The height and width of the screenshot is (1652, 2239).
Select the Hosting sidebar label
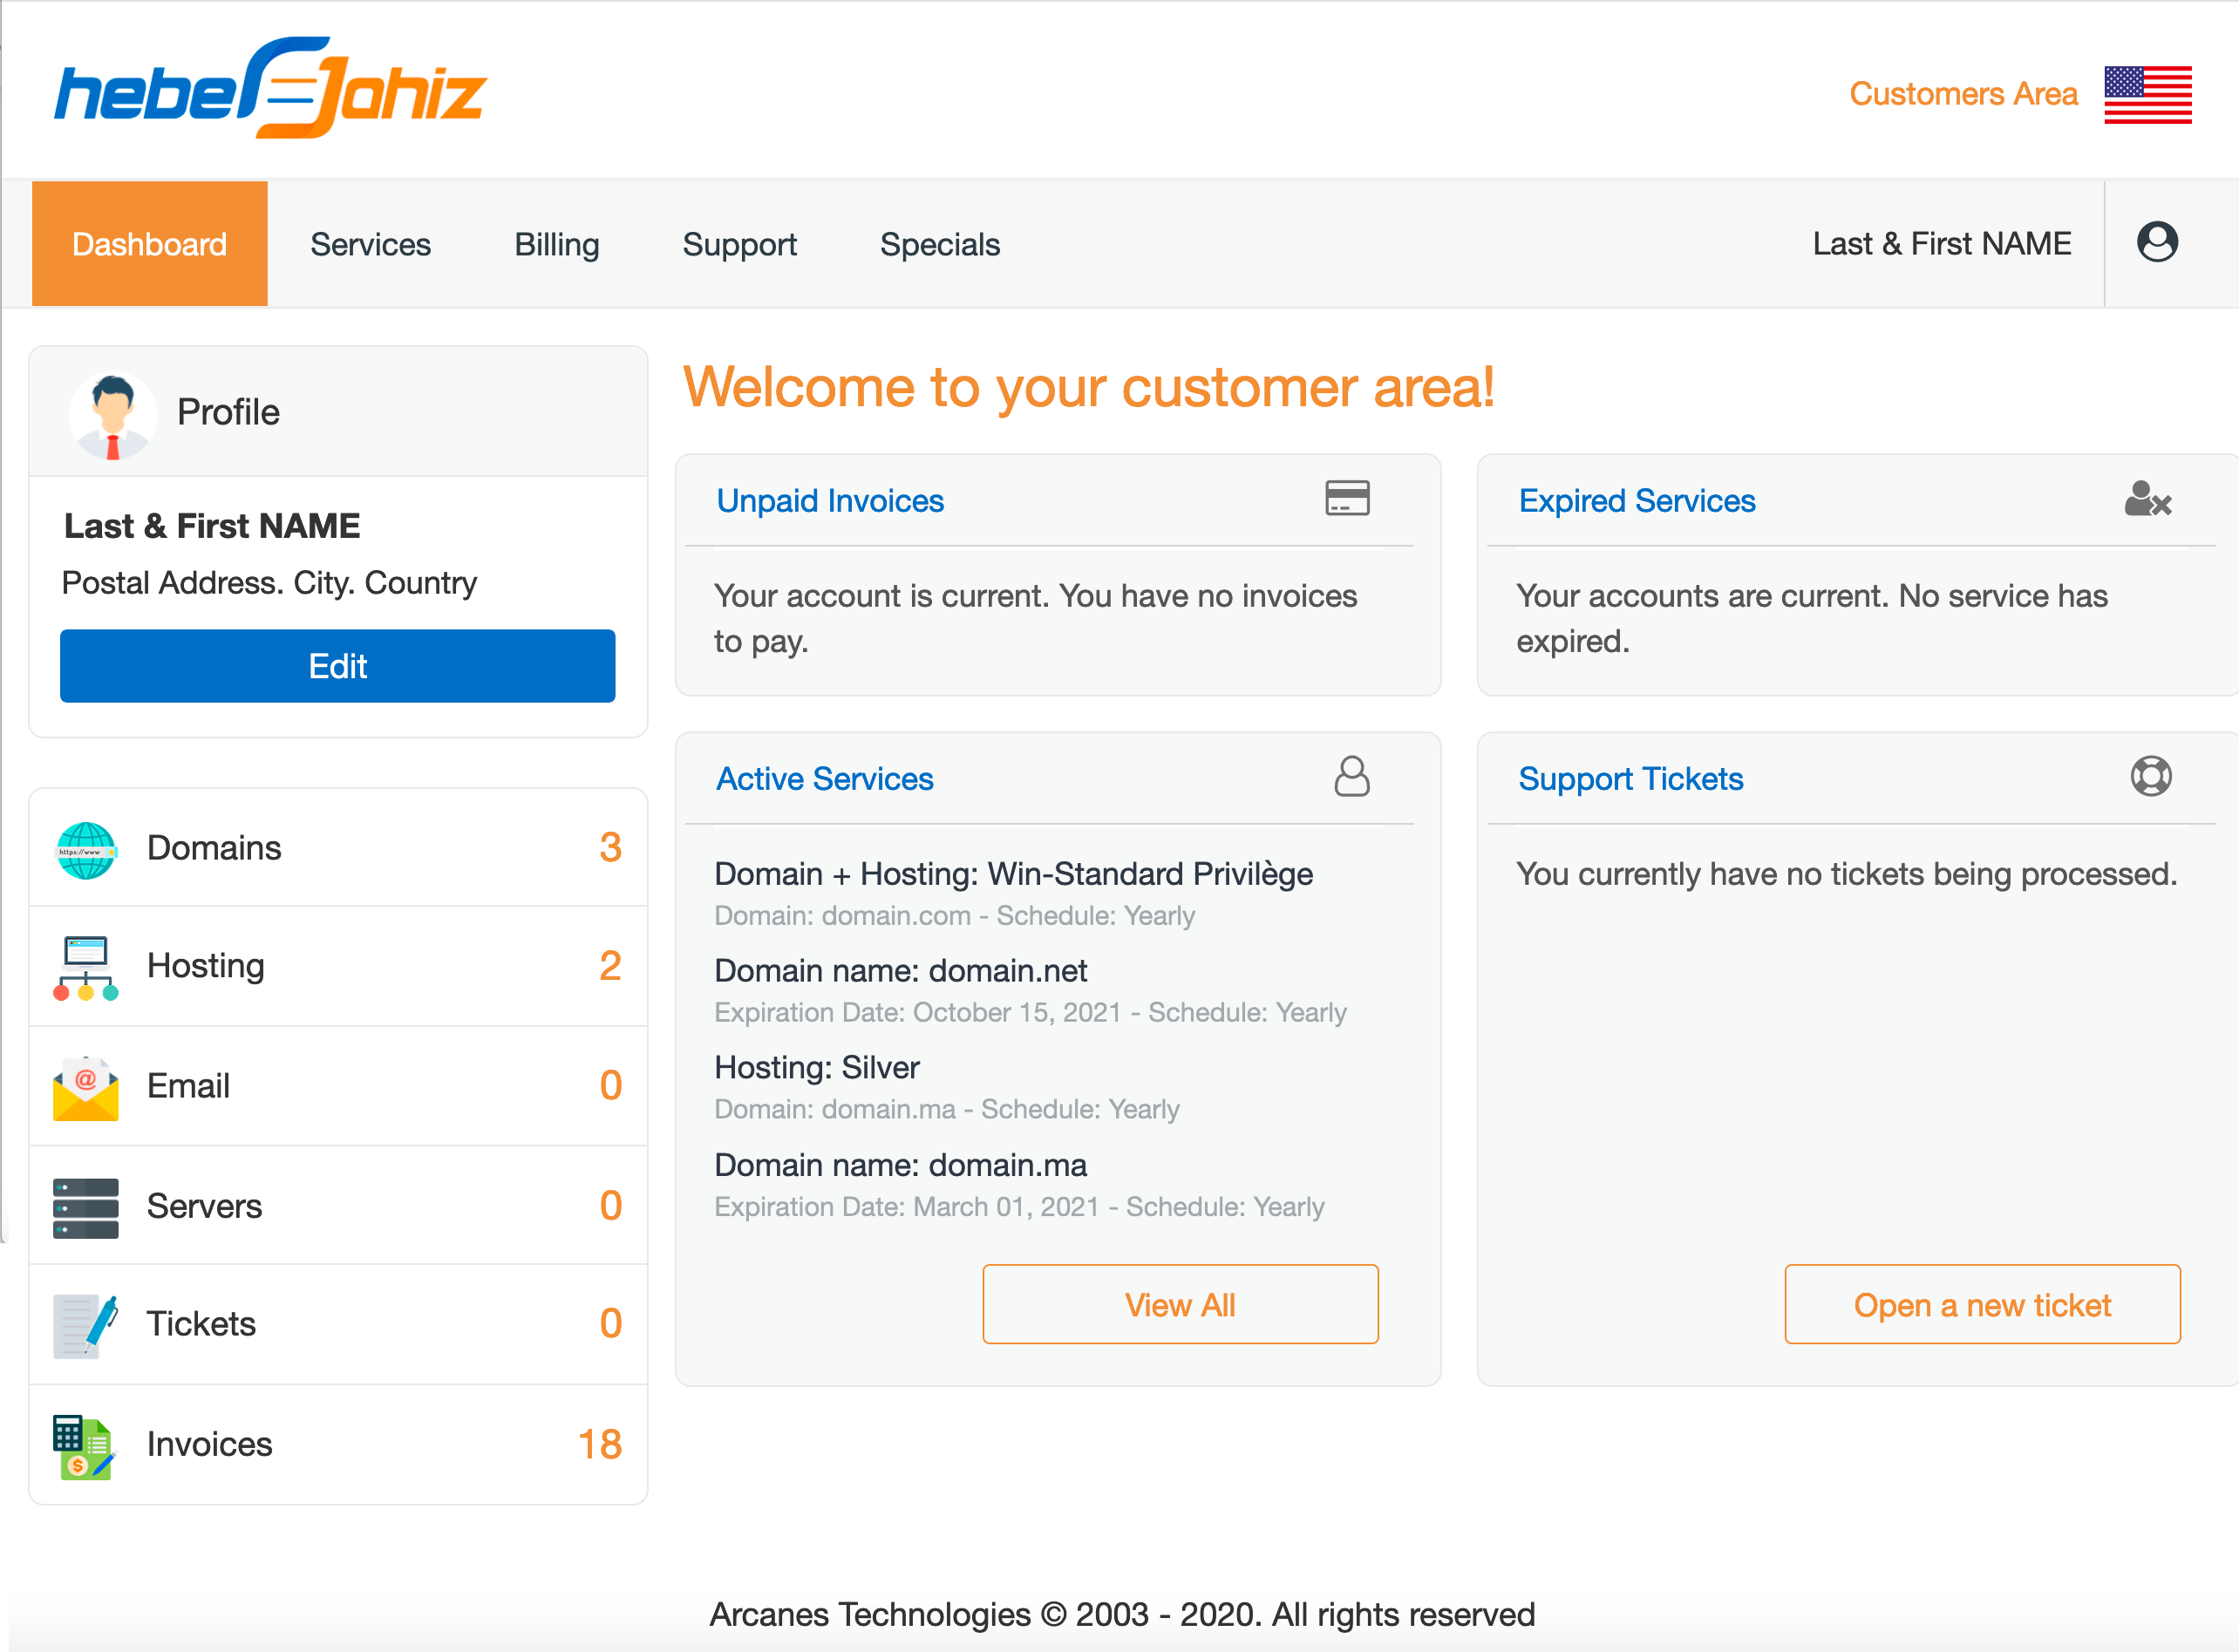(x=206, y=966)
